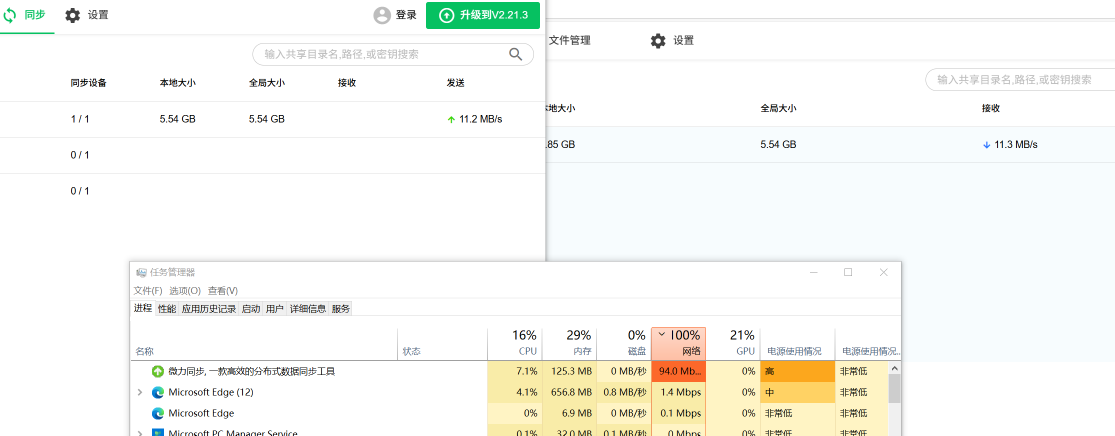The image size is (1115, 436).
Task: Sort processes by 网络 column
Action: point(678,344)
